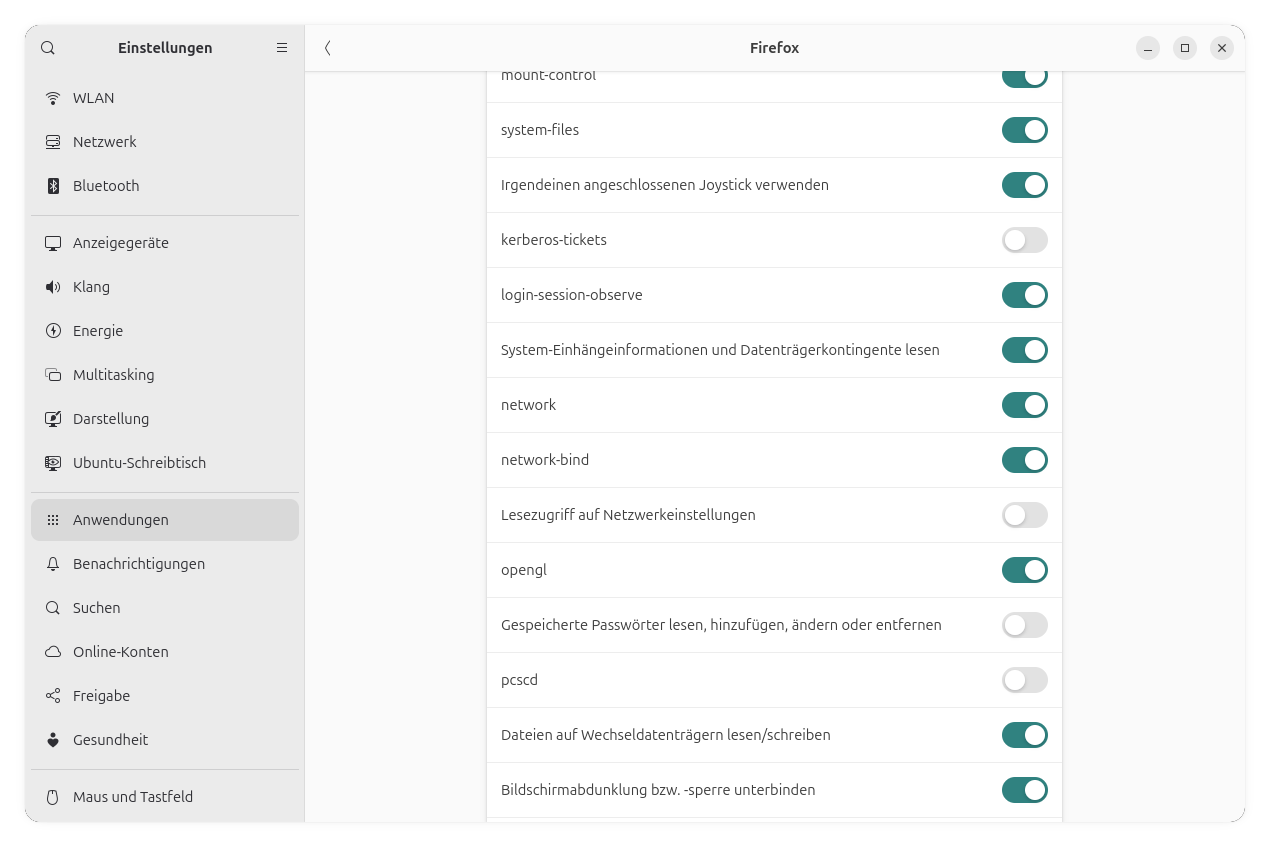Click the Netzwerk icon in sidebar

53,142
